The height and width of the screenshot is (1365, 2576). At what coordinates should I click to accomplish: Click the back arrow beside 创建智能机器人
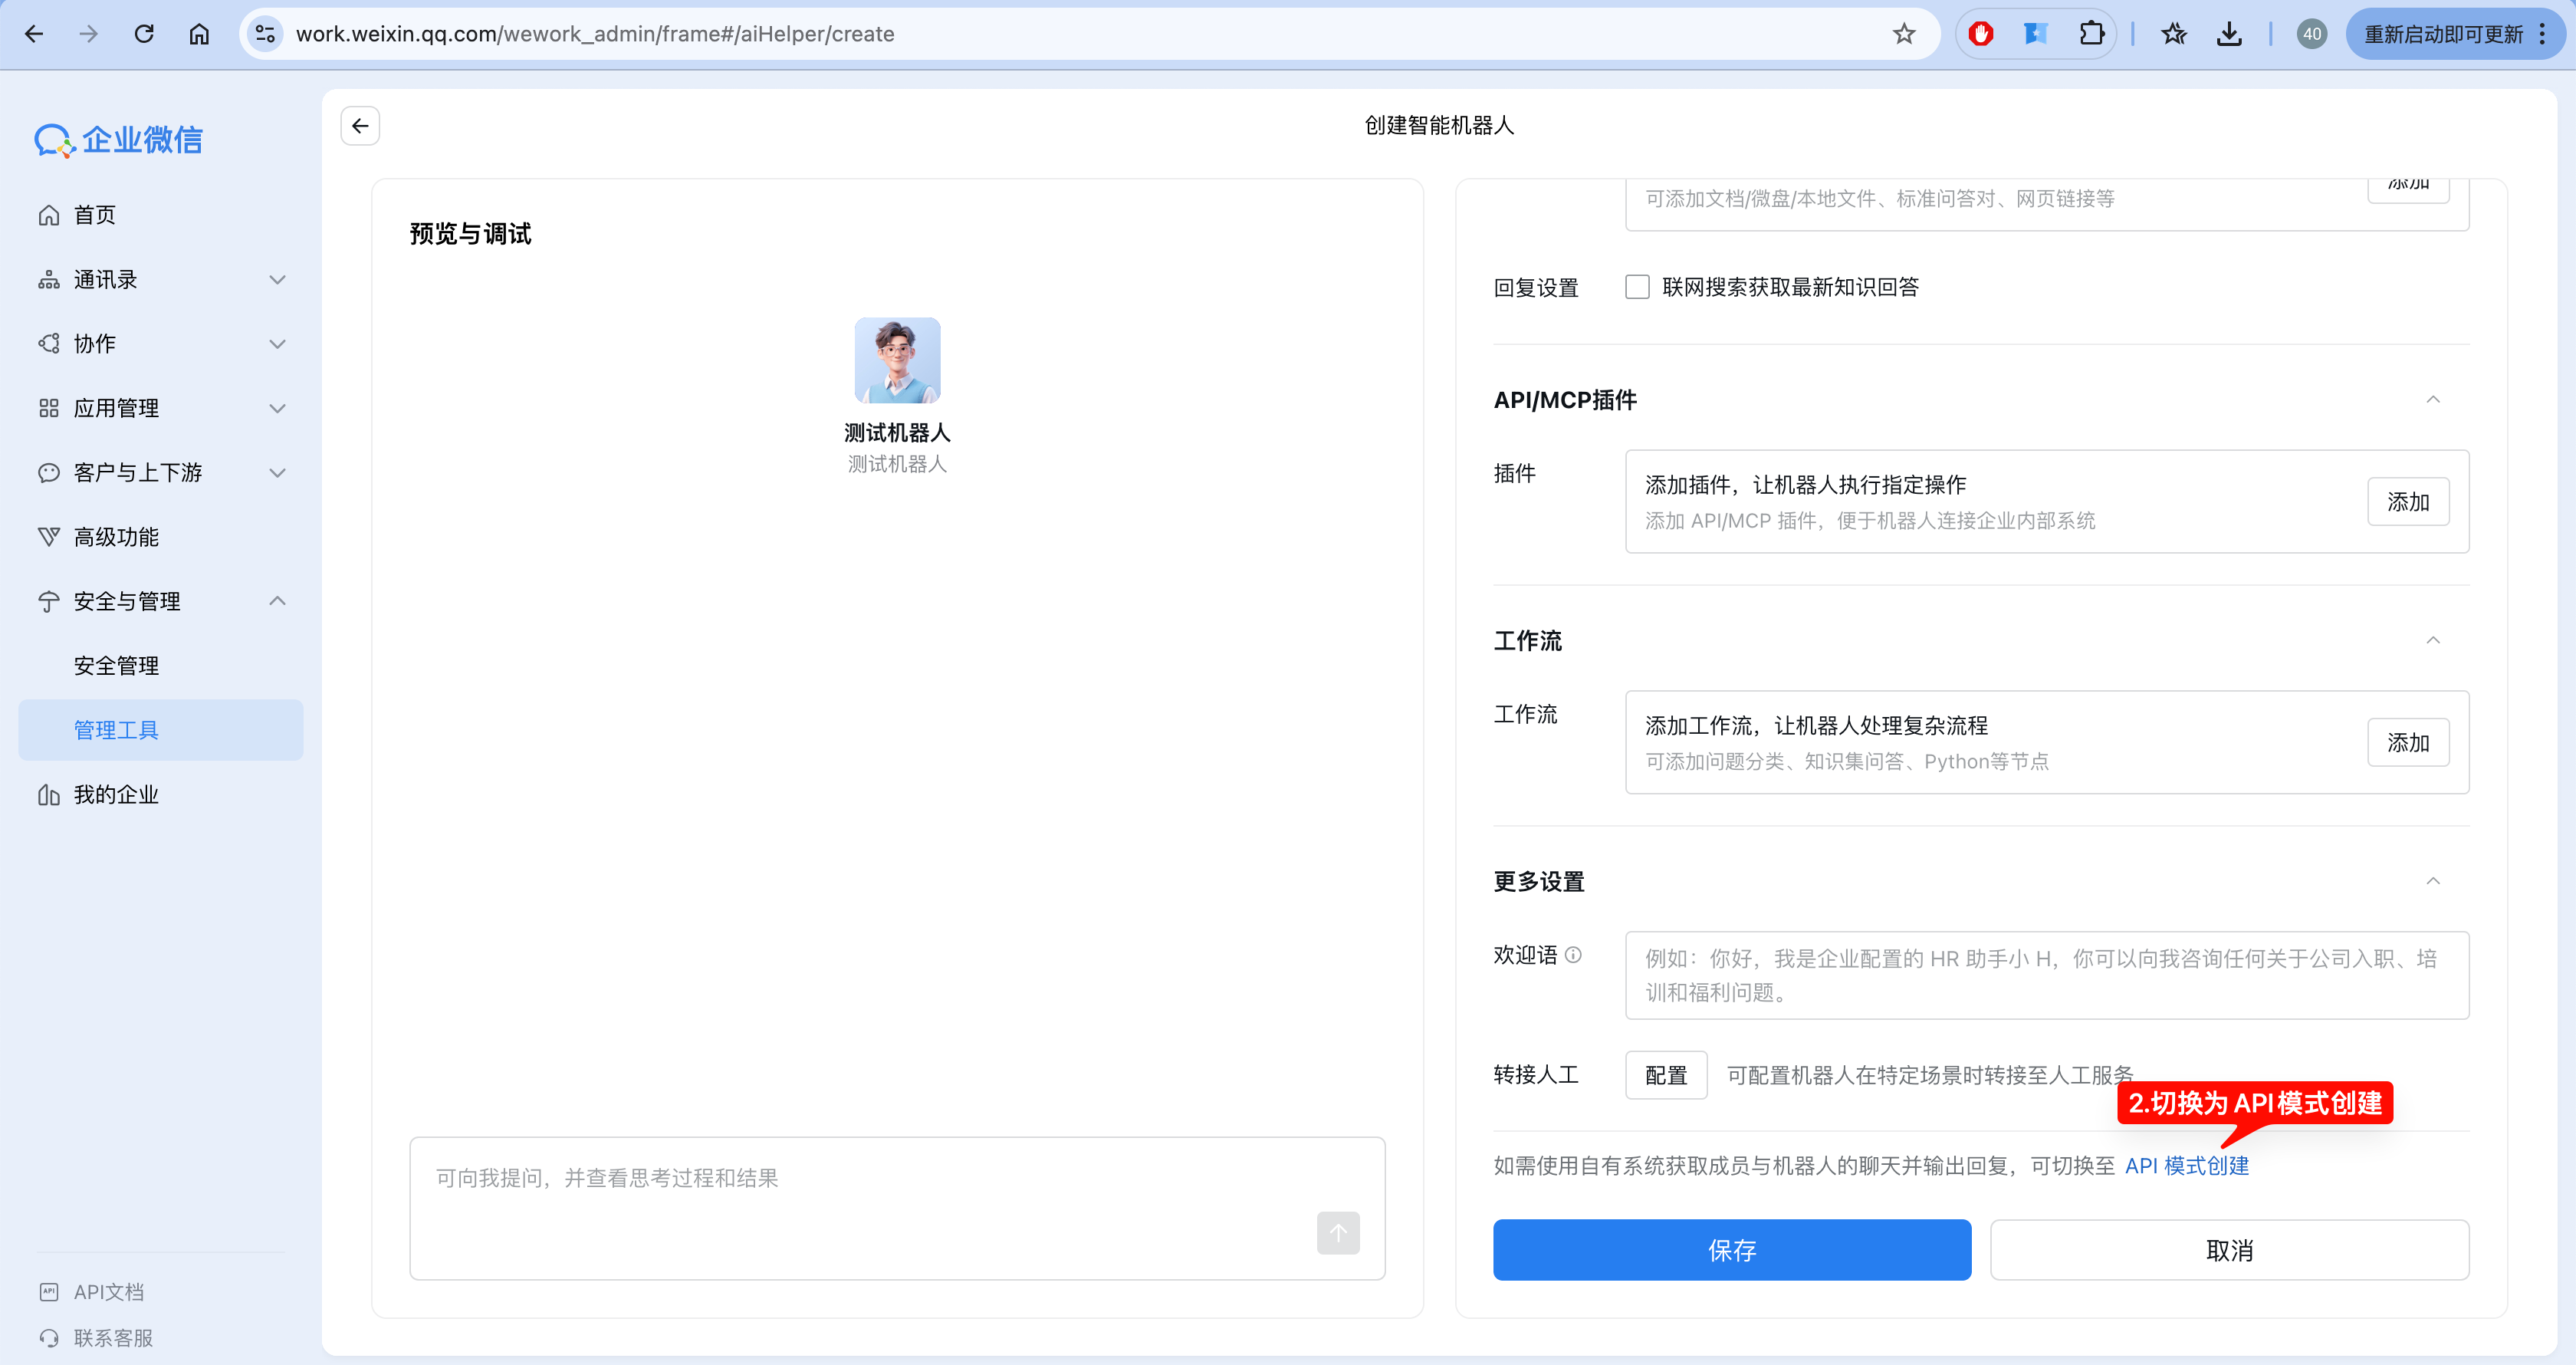tap(360, 126)
